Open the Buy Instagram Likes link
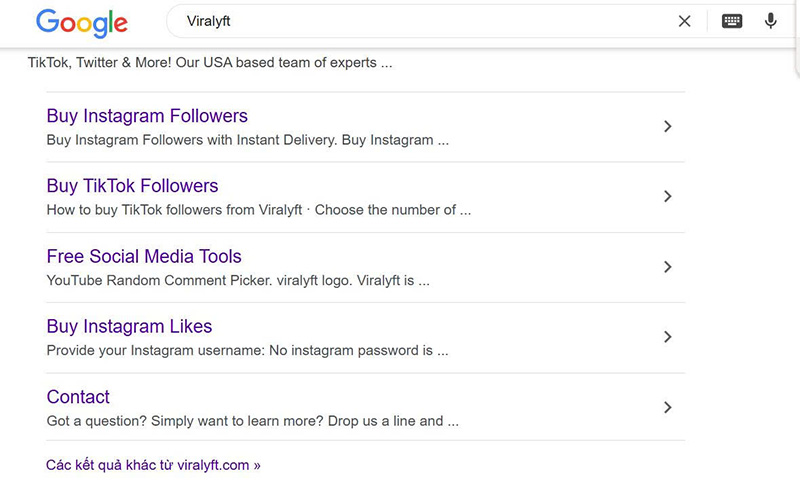The width and height of the screenshot is (800, 480). [x=129, y=326]
